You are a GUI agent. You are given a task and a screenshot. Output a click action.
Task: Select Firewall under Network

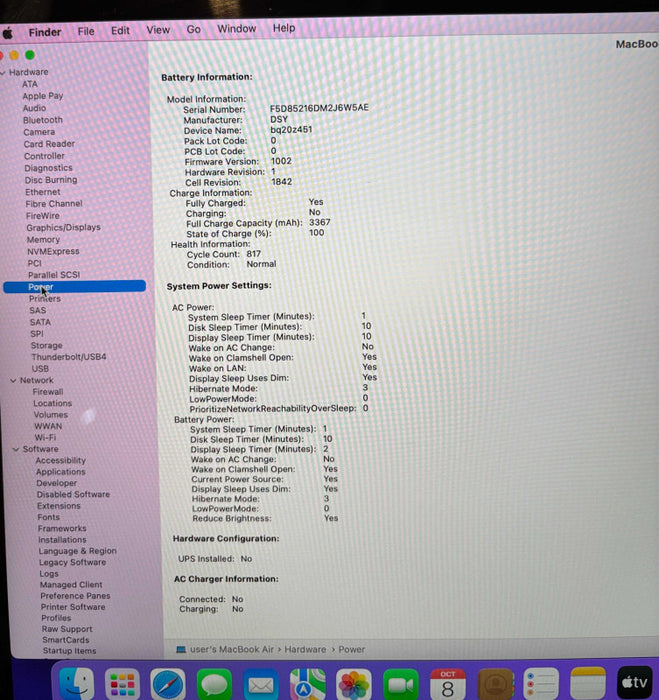point(48,392)
